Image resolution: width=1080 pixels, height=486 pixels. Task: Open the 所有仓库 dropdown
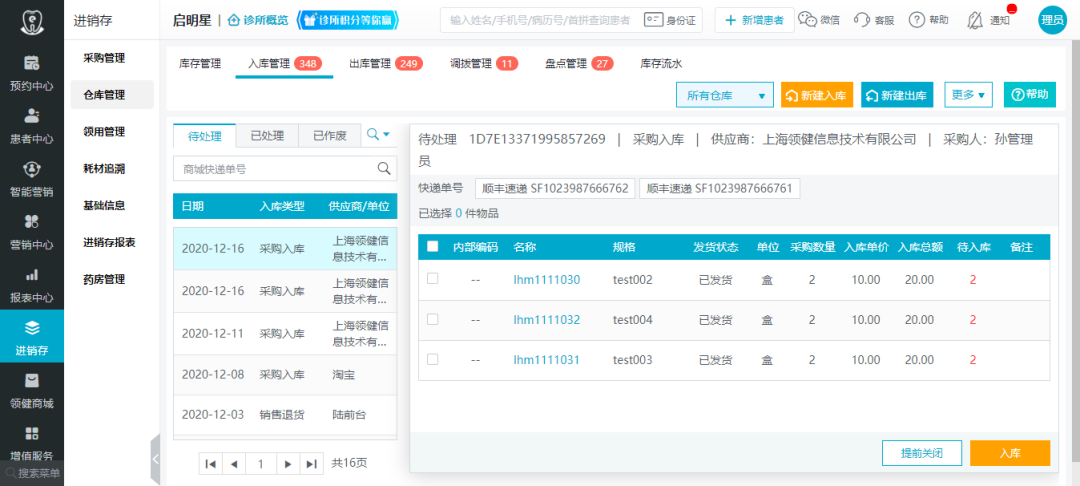click(725, 95)
